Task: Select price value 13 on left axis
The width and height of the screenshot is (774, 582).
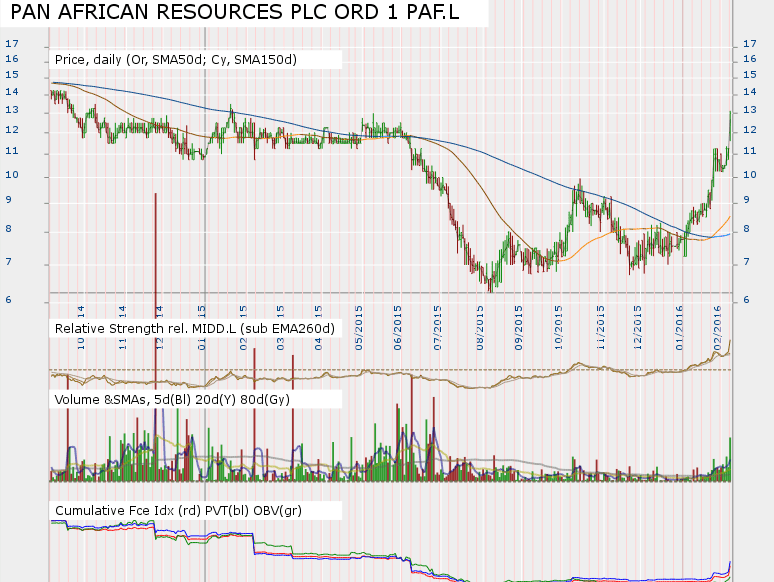Action: click(12, 110)
